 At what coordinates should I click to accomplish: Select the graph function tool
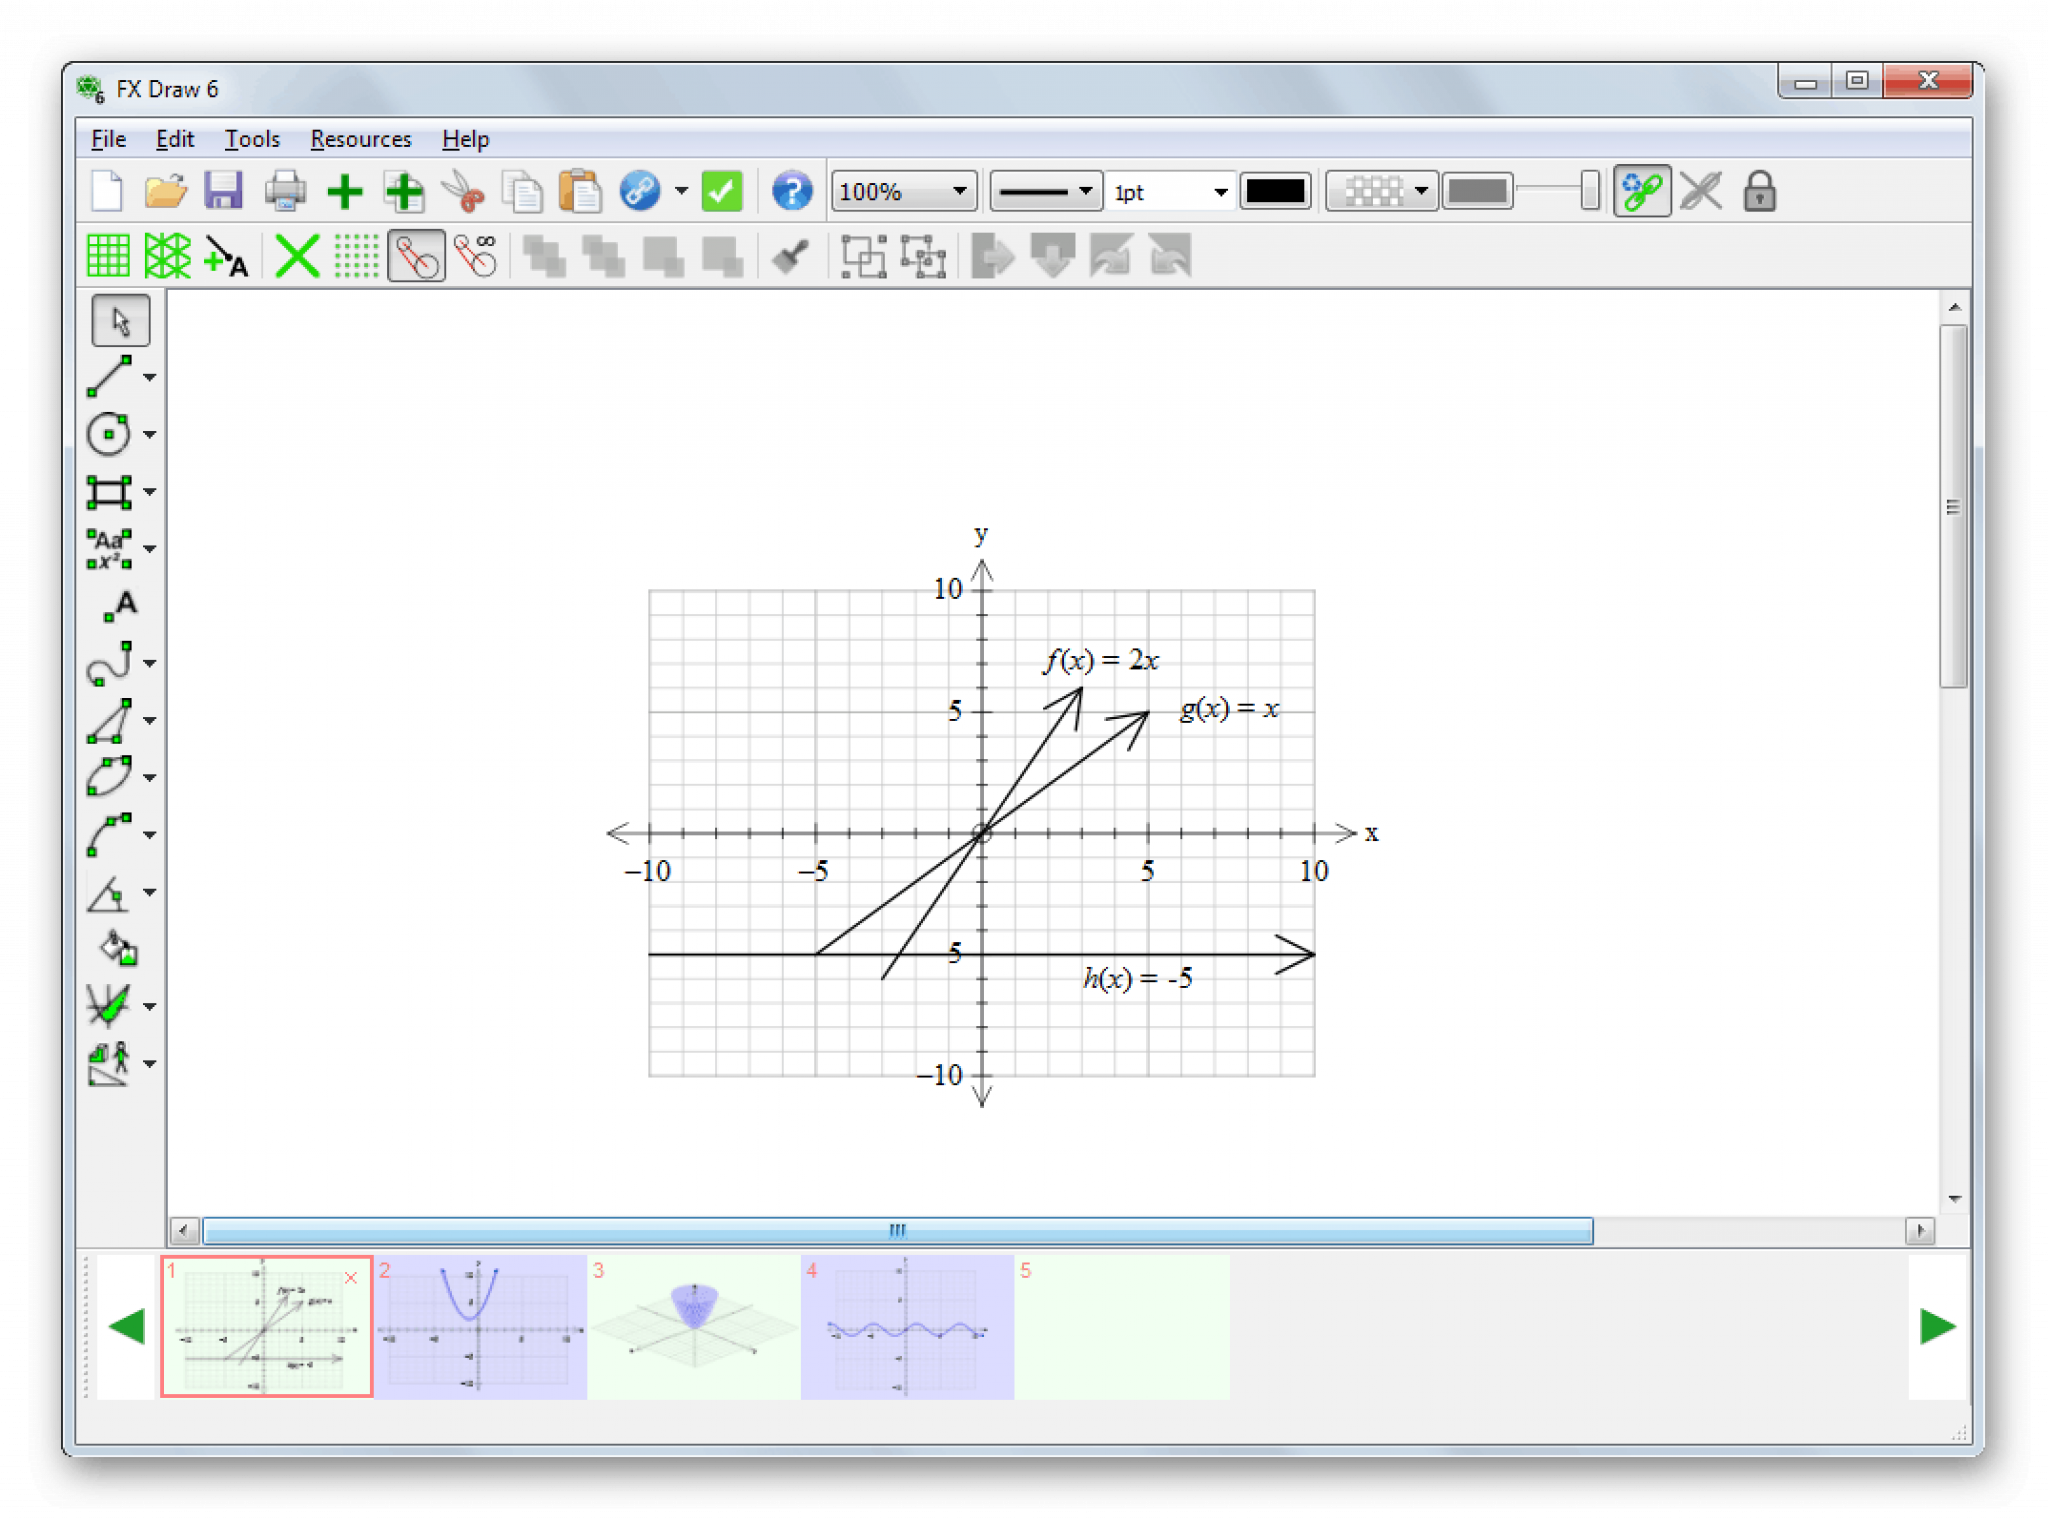tap(109, 1006)
